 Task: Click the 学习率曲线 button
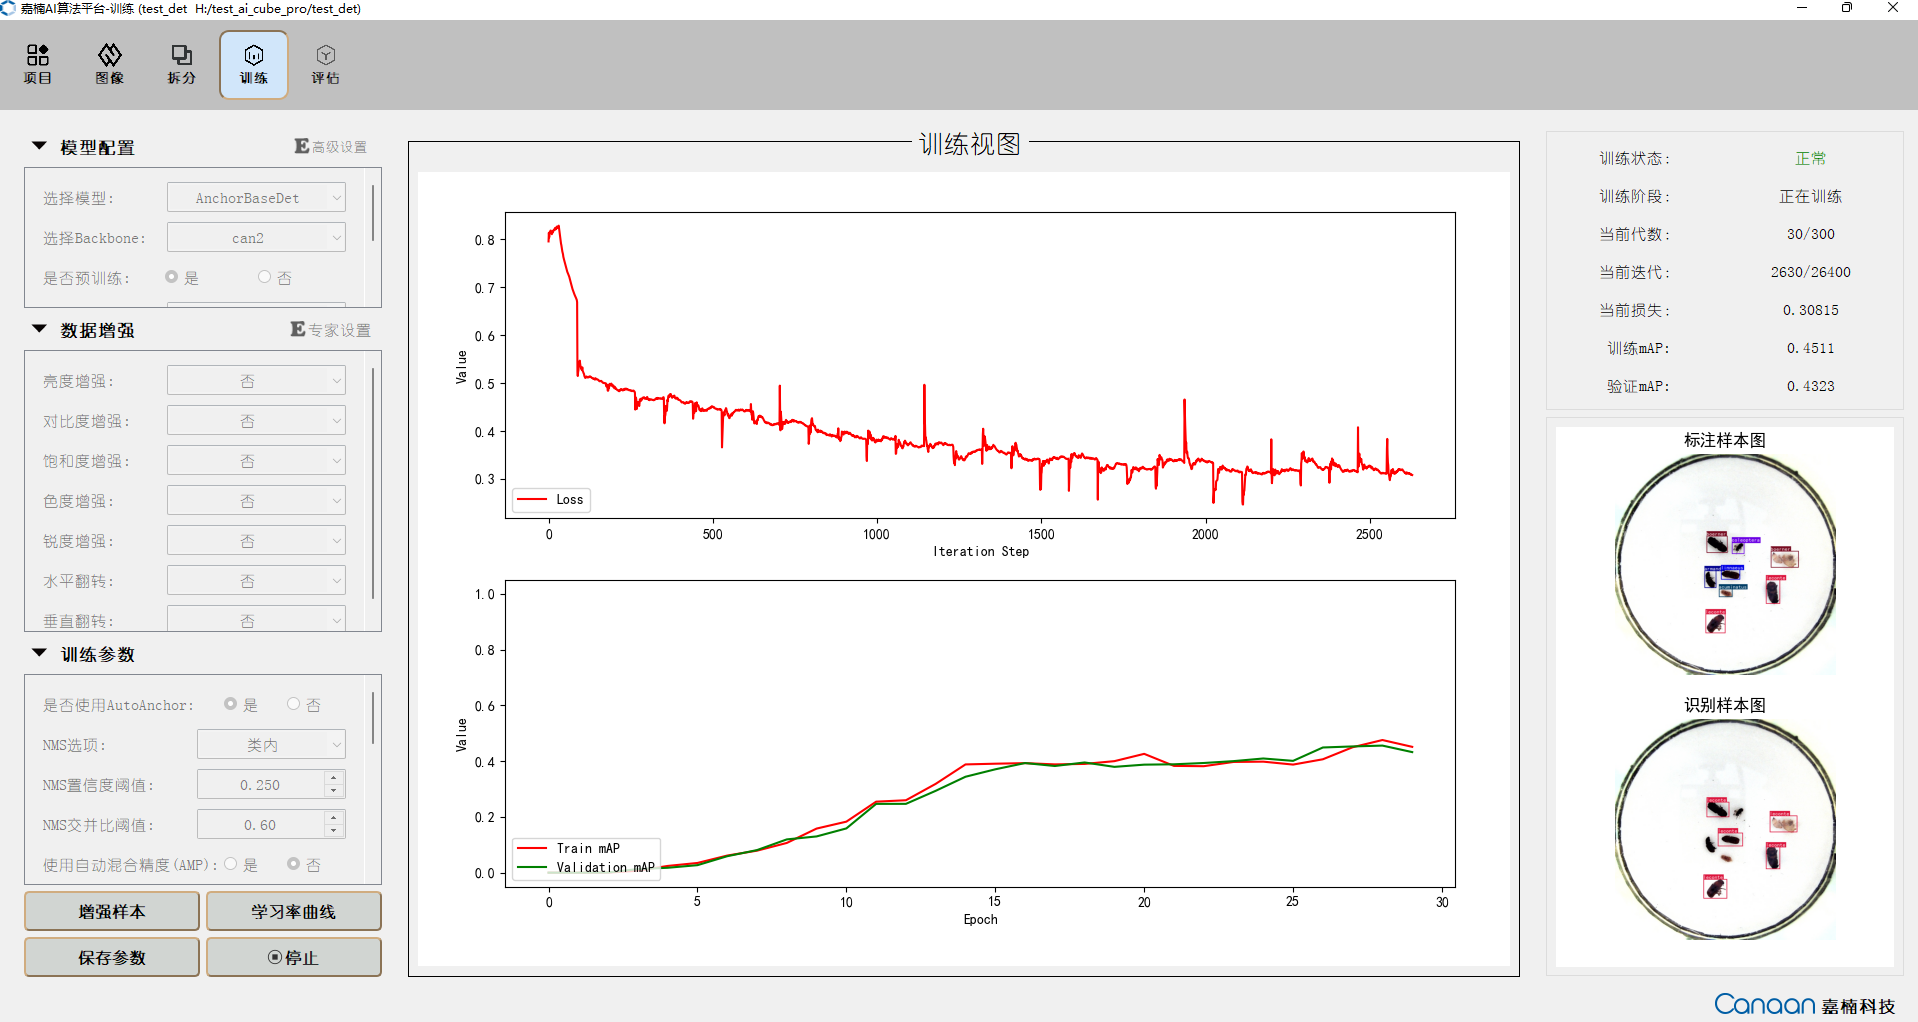[293, 911]
